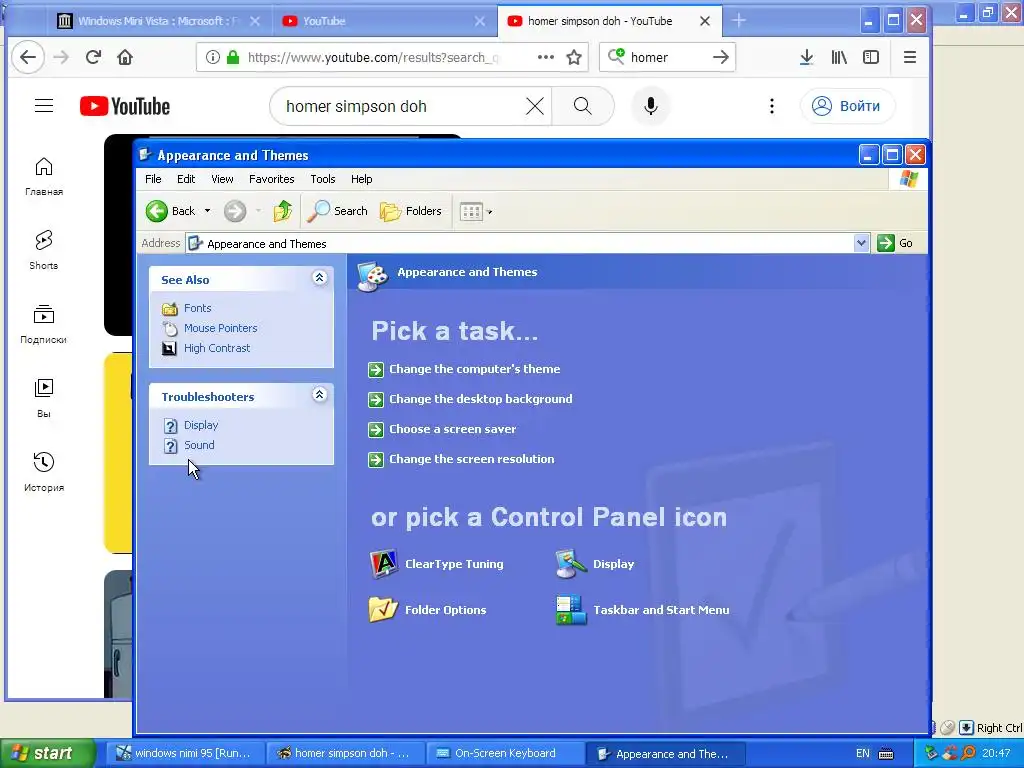Clear the YouTube search query

click(534, 106)
